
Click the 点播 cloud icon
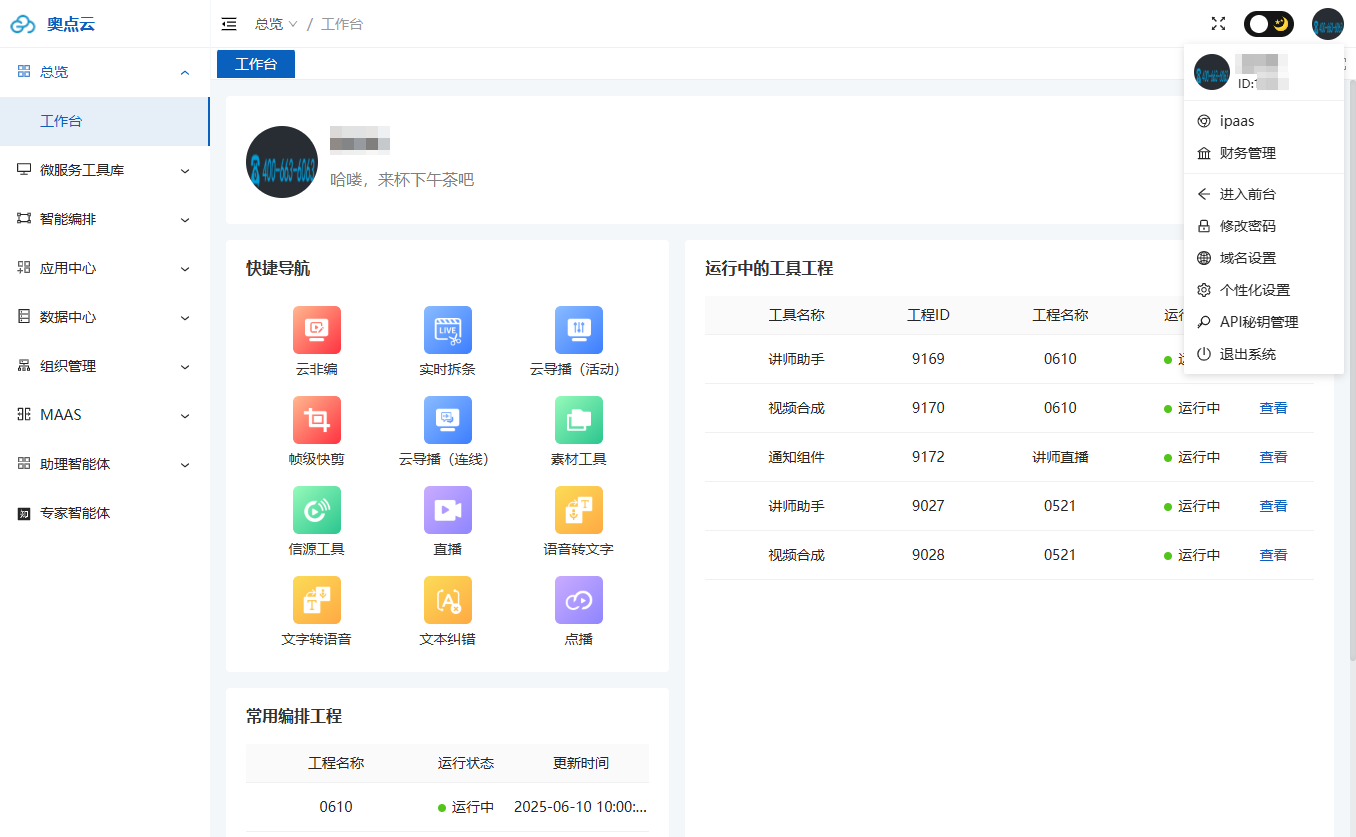578,600
